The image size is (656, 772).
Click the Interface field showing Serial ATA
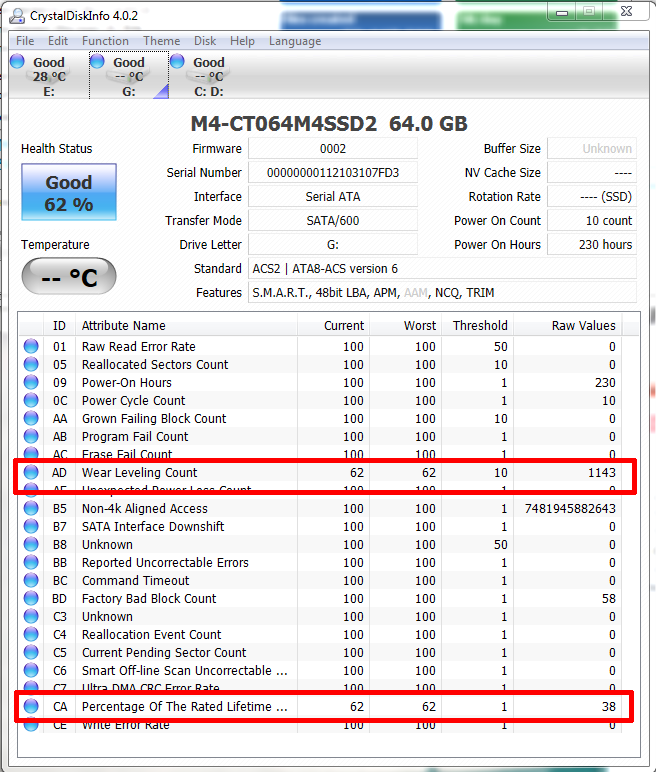pyautogui.click(x=333, y=196)
